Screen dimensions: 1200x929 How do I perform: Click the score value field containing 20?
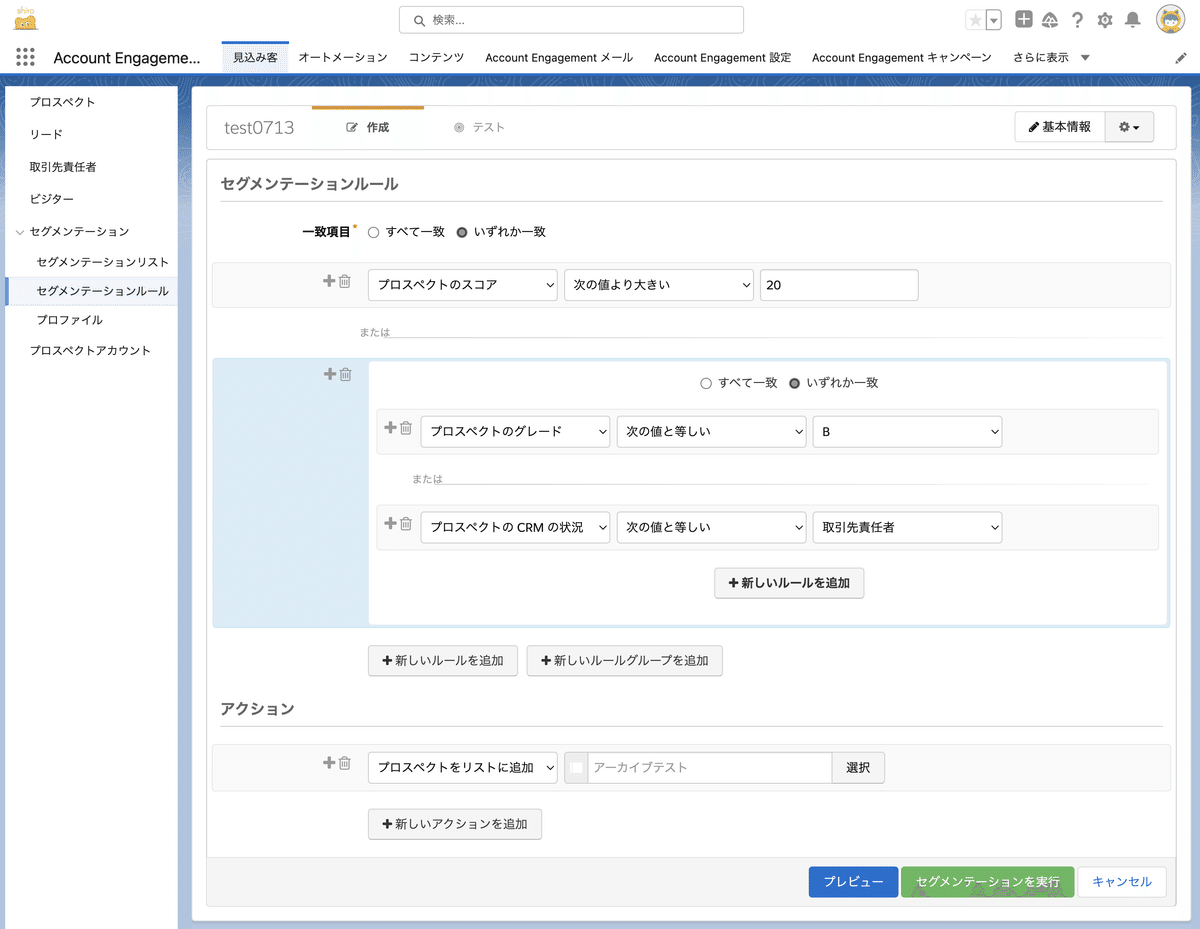[839, 285]
